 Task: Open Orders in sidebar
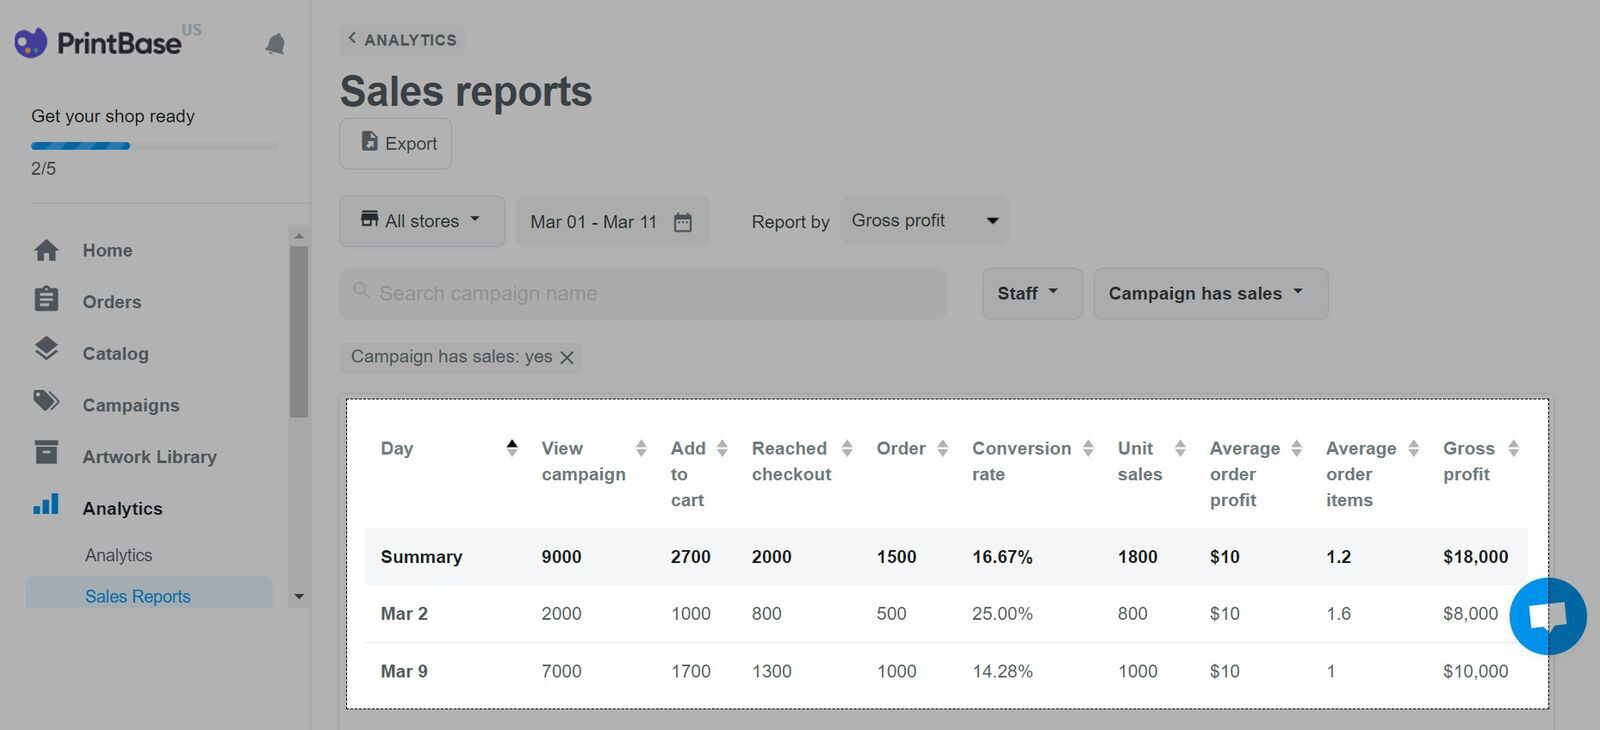112,302
